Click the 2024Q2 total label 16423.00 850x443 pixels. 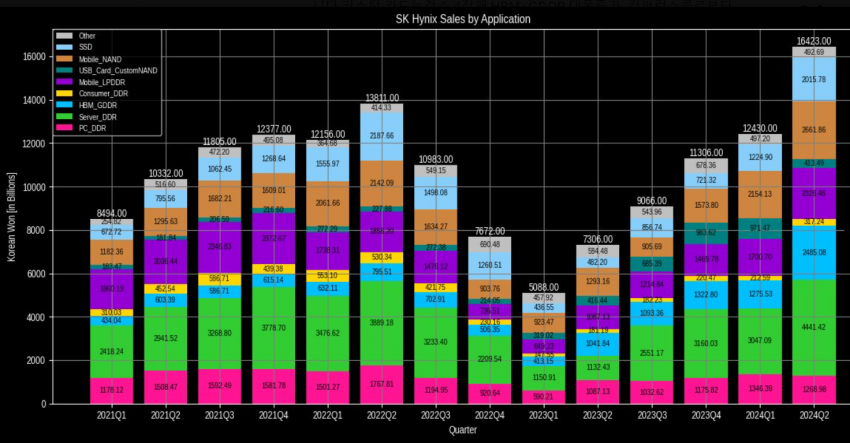(x=816, y=41)
